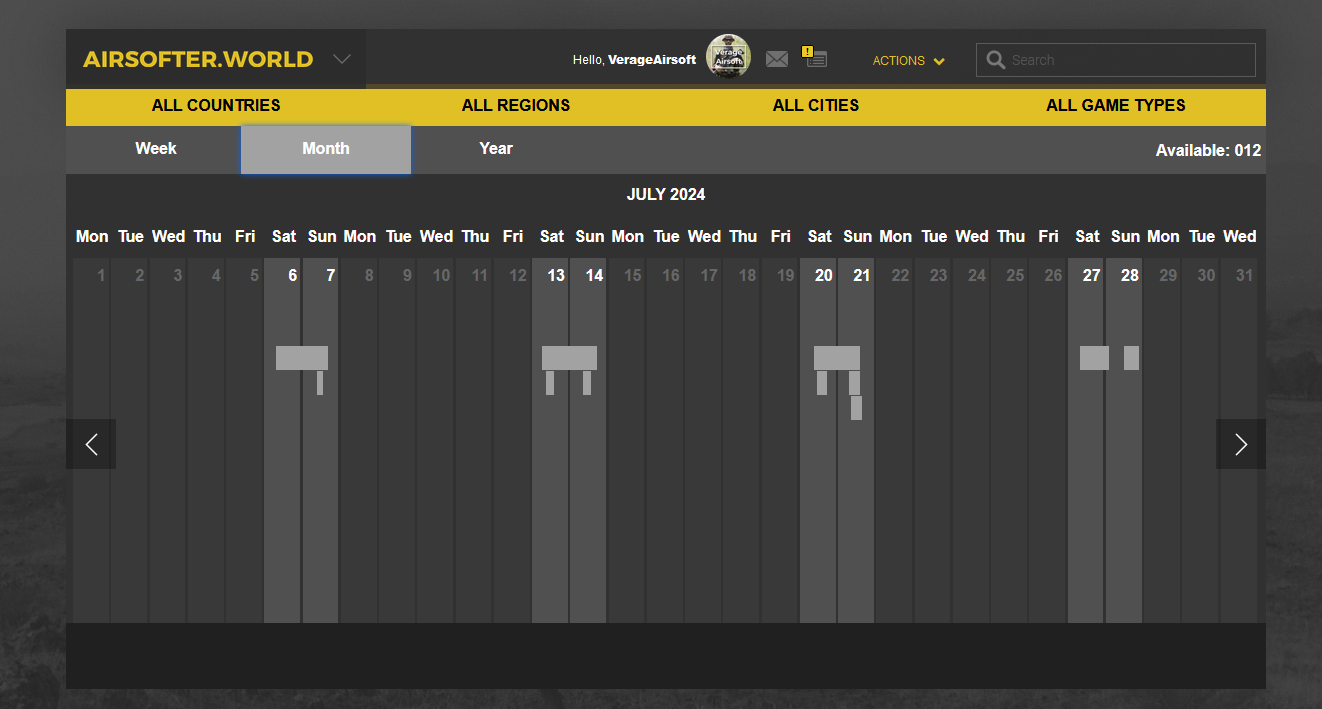This screenshot has width=1322, height=709.
Task: Click the AIRSOFTER.WORLD logo link
Action: [x=198, y=59]
